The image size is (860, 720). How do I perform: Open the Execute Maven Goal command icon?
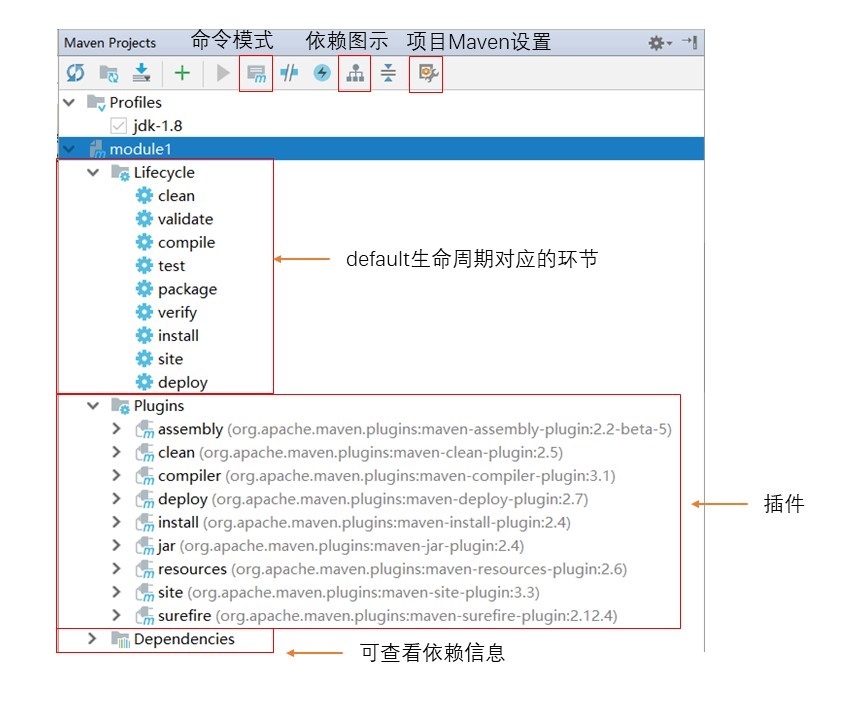pos(256,73)
